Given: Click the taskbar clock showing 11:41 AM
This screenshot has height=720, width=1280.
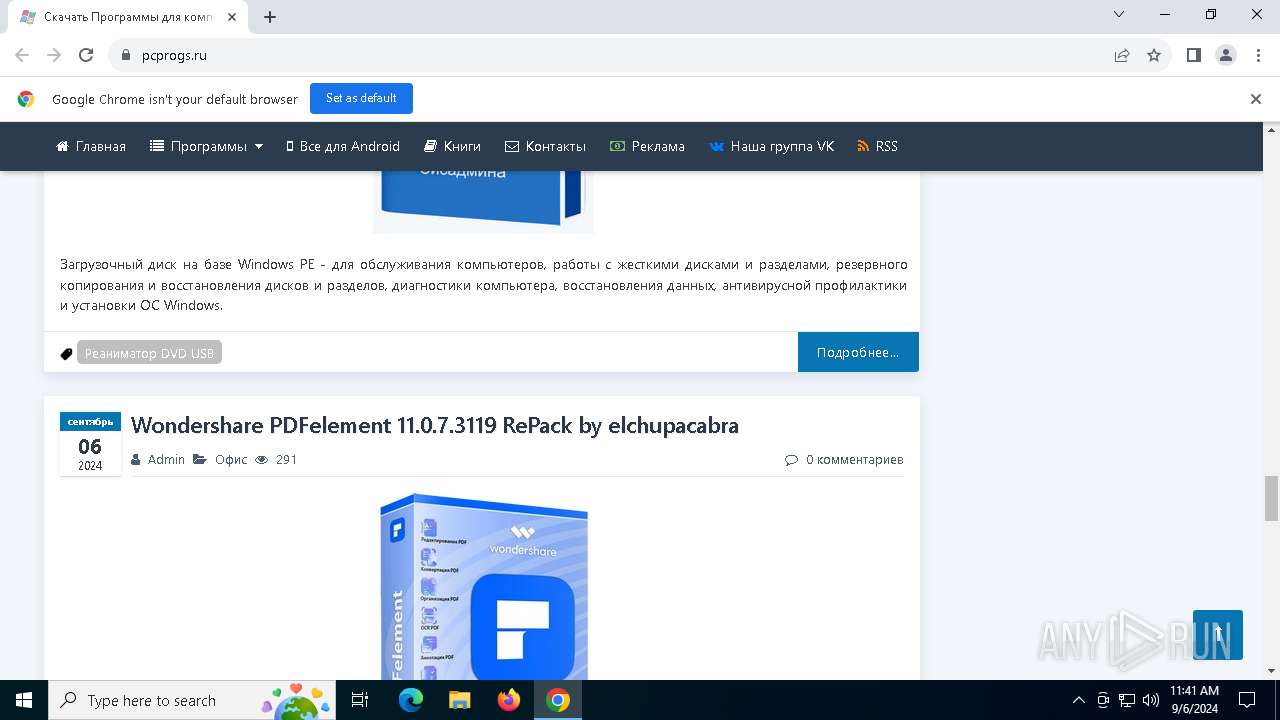Looking at the screenshot, I should [x=1194, y=700].
